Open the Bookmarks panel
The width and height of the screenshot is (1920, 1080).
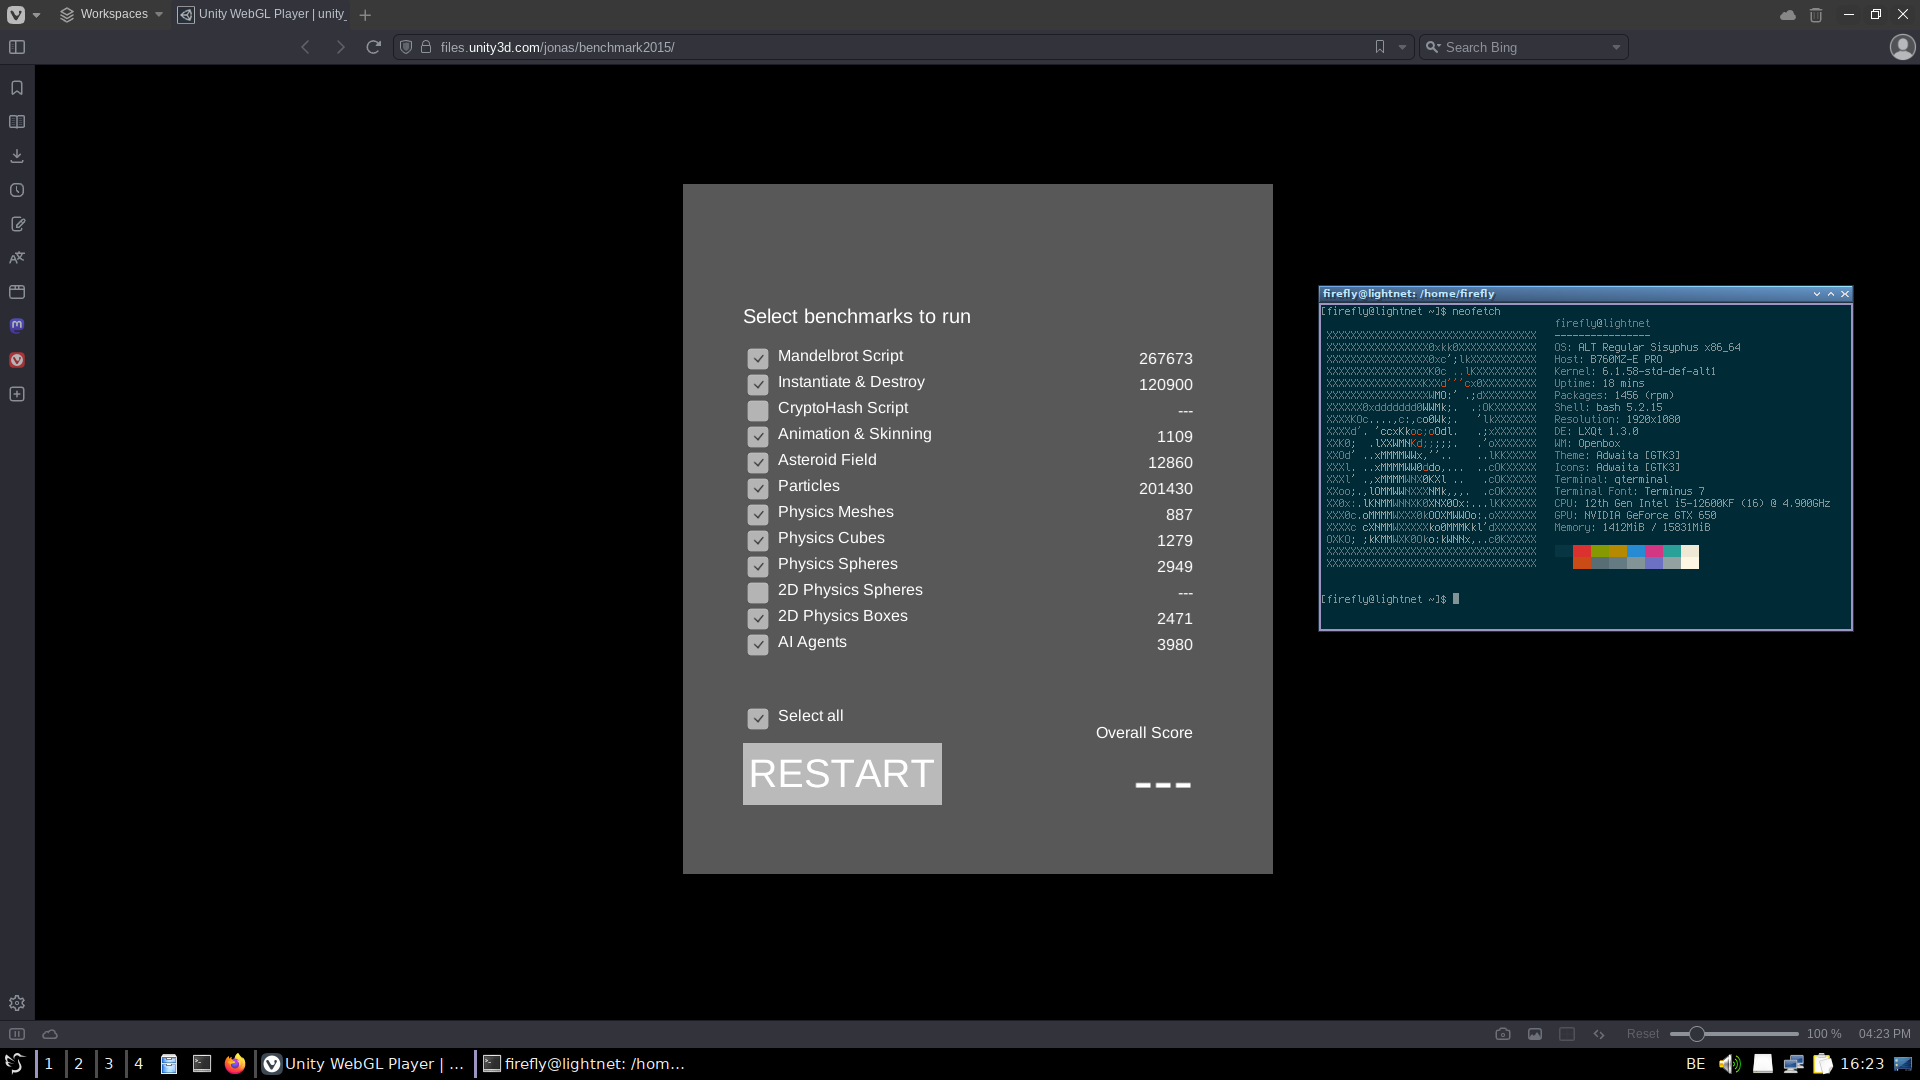tap(17, 88)
